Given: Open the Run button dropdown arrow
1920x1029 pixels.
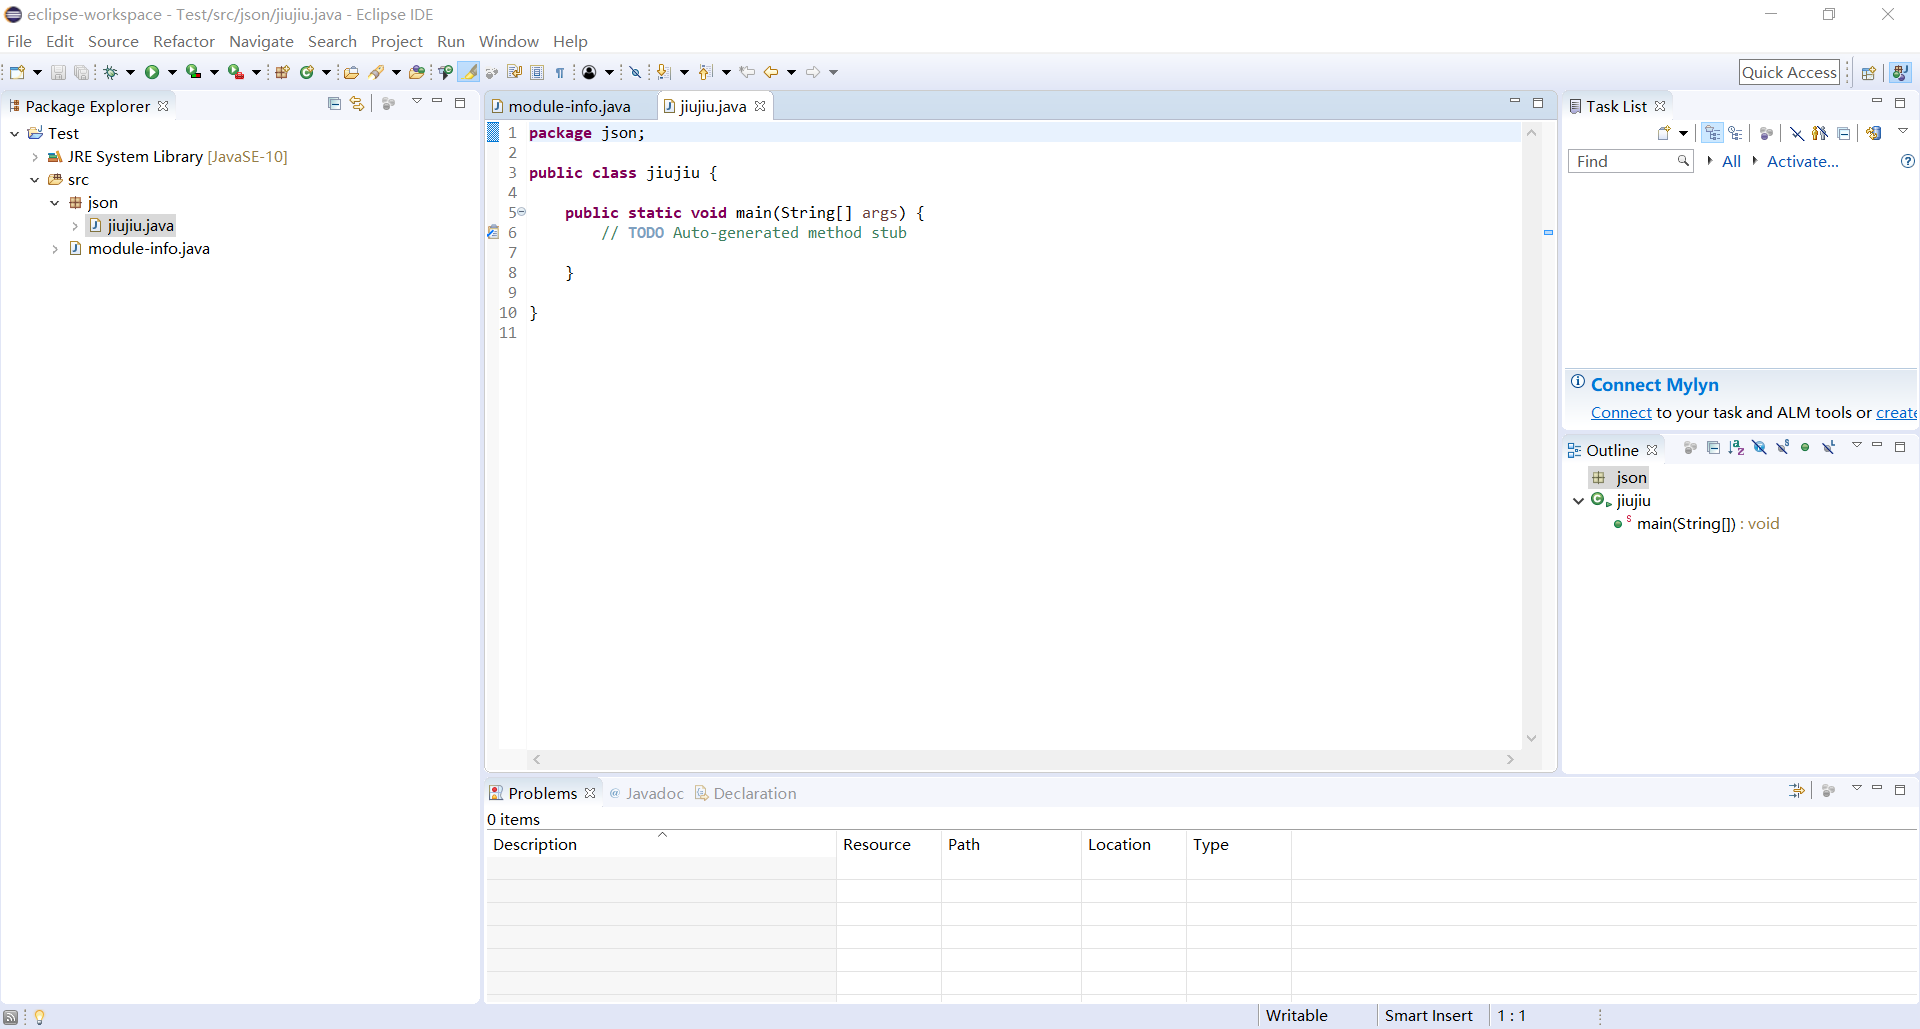Looking at the screenshot, I should pos(172,72).
